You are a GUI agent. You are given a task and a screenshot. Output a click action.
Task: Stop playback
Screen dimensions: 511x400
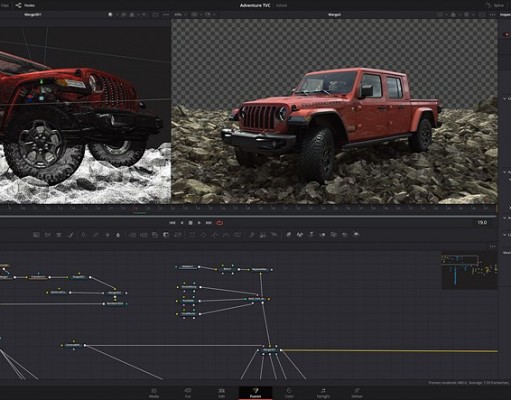tap(190, 223)
